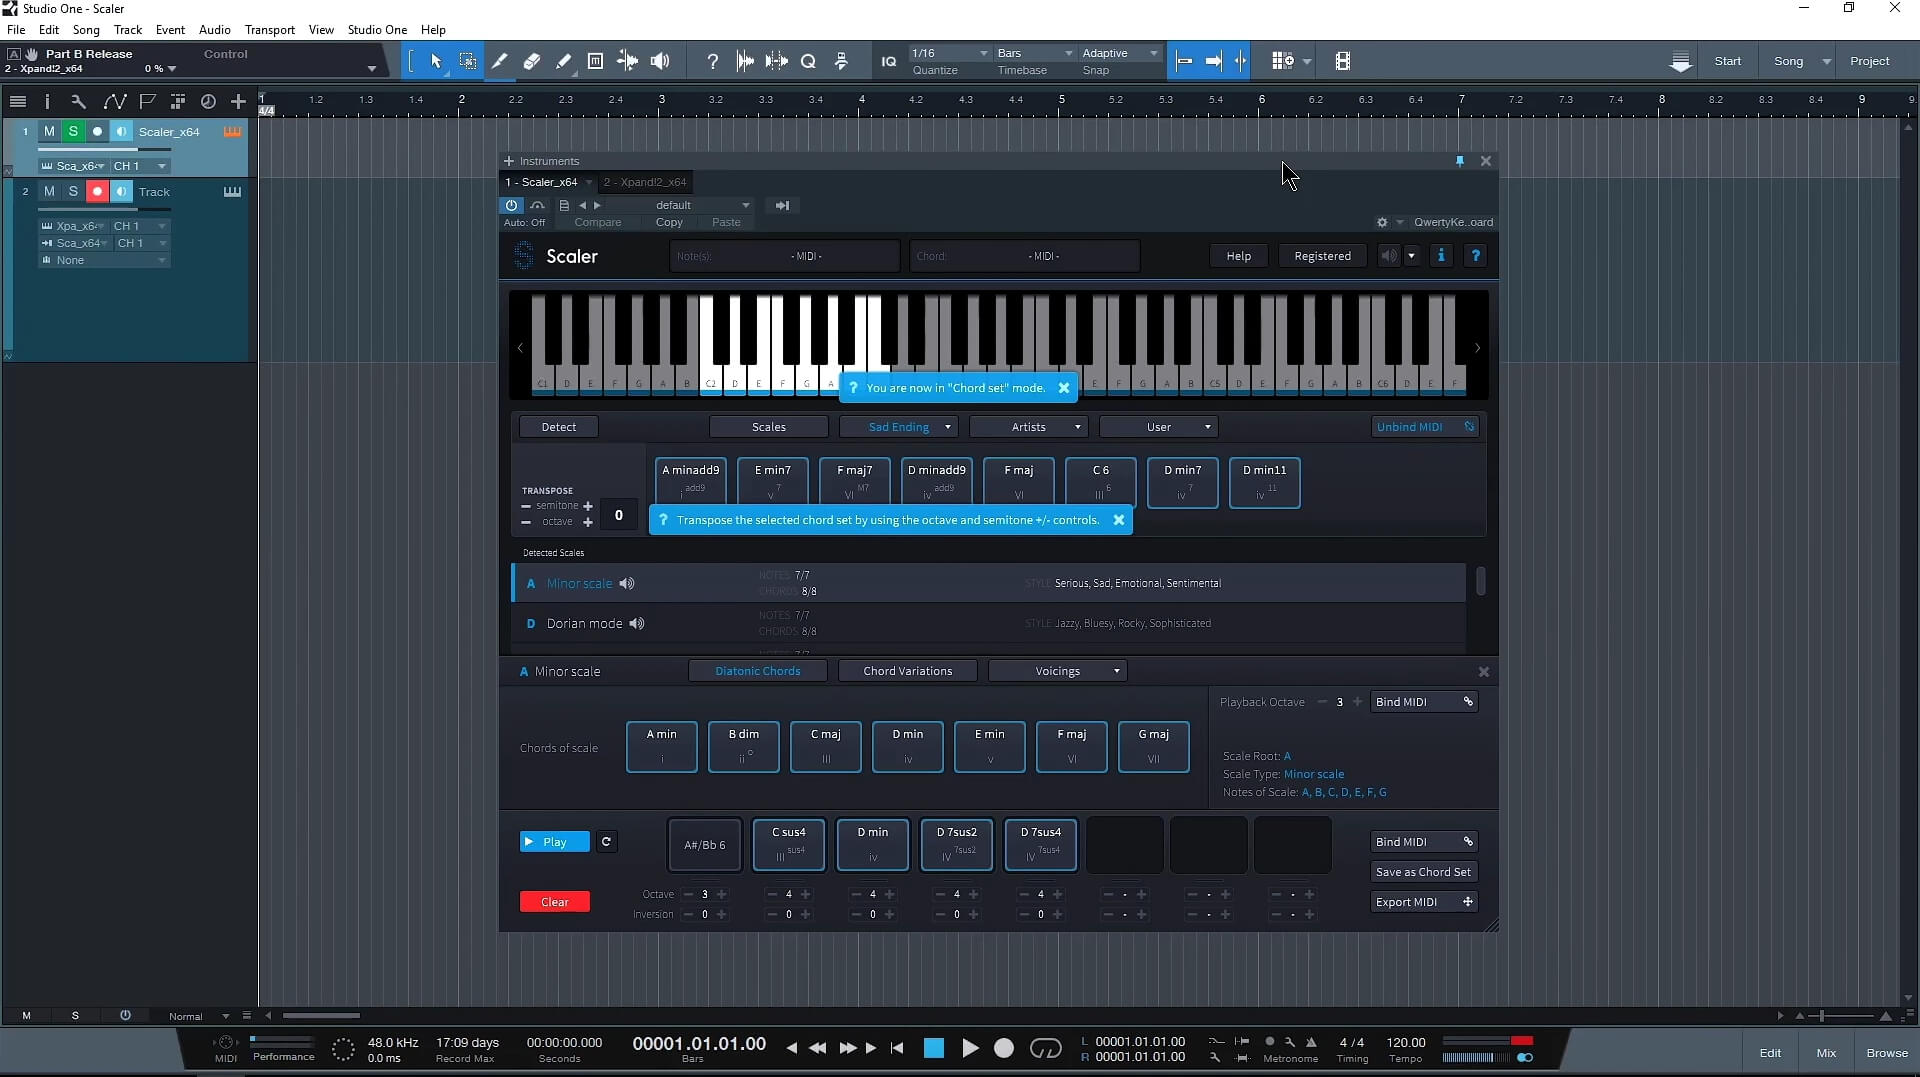Open the Studio One menu
Viewport: 1920px width, 1077px height.
(x=377, y=30)
